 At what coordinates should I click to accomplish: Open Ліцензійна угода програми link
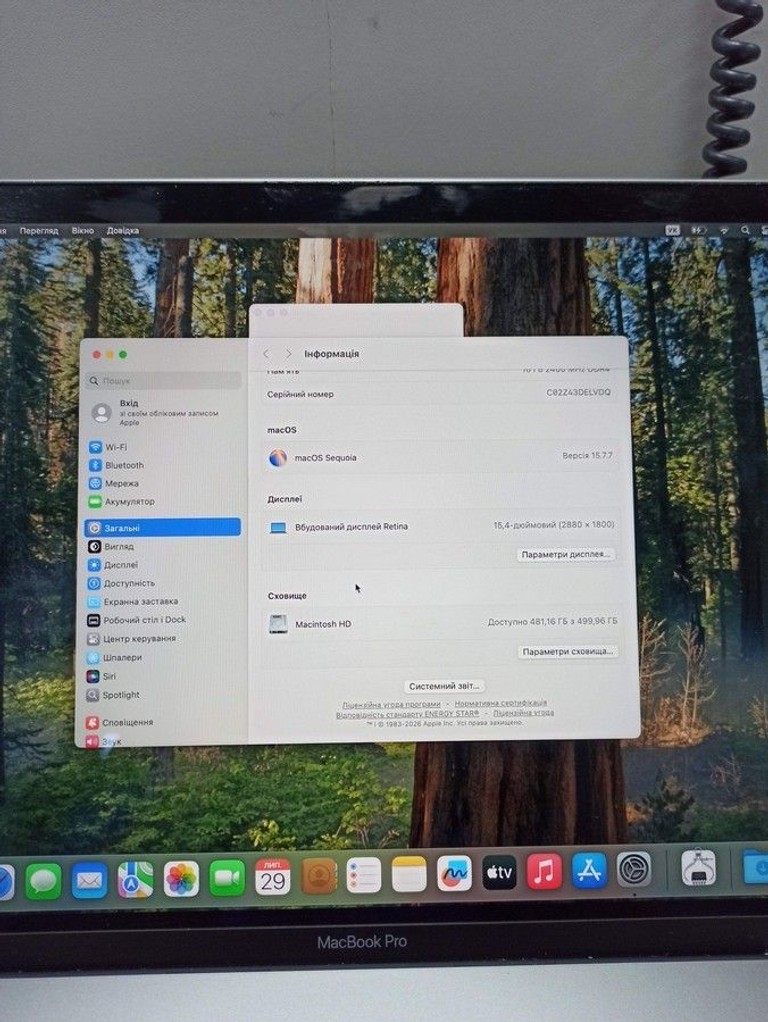click(x=391, y=705)
